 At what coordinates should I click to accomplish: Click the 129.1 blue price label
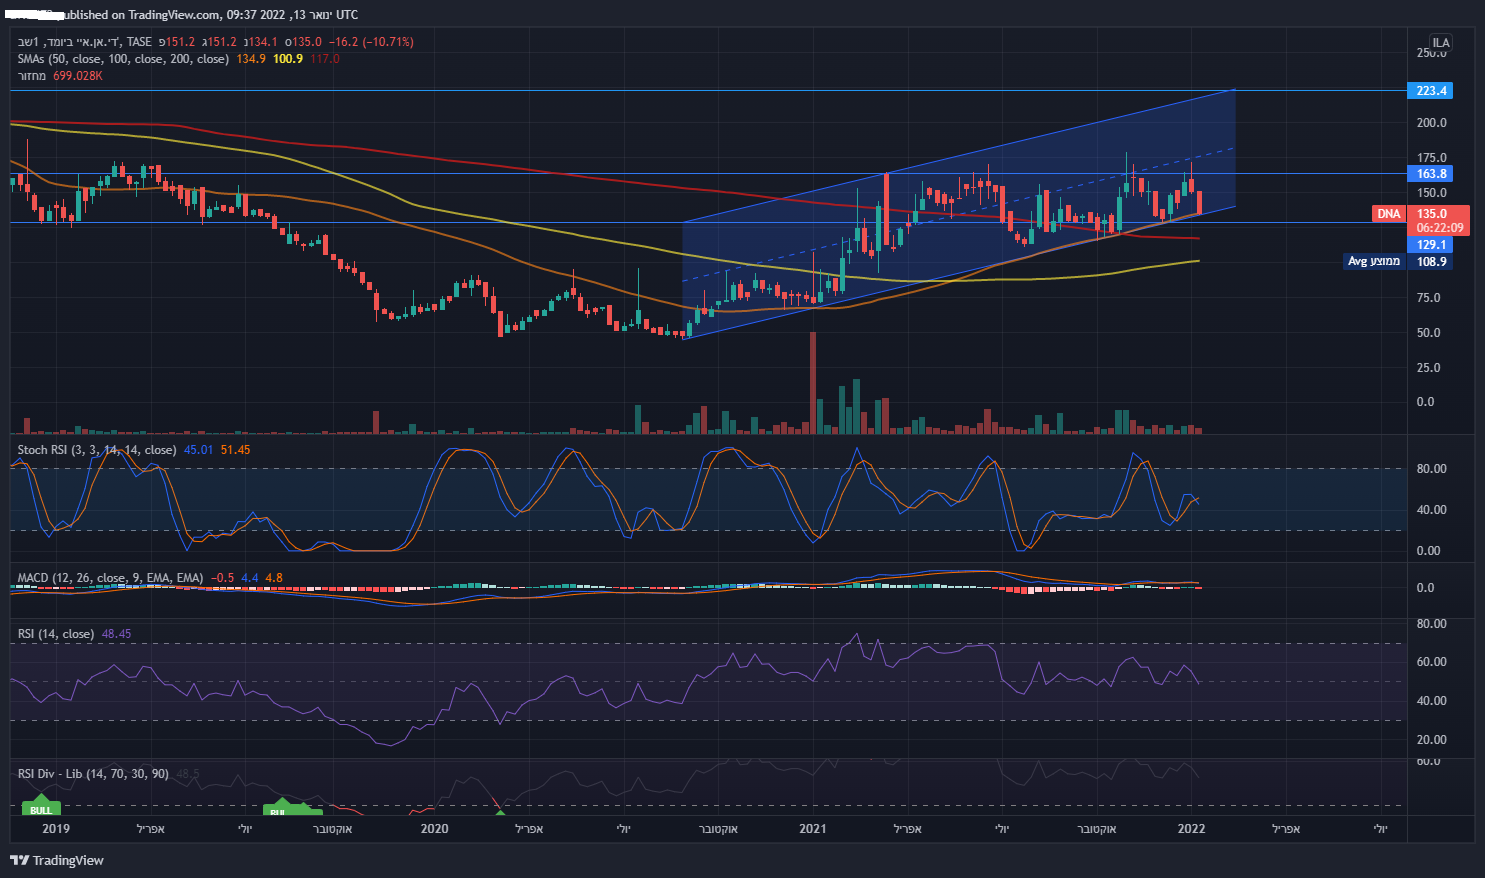pos(1431,245)
